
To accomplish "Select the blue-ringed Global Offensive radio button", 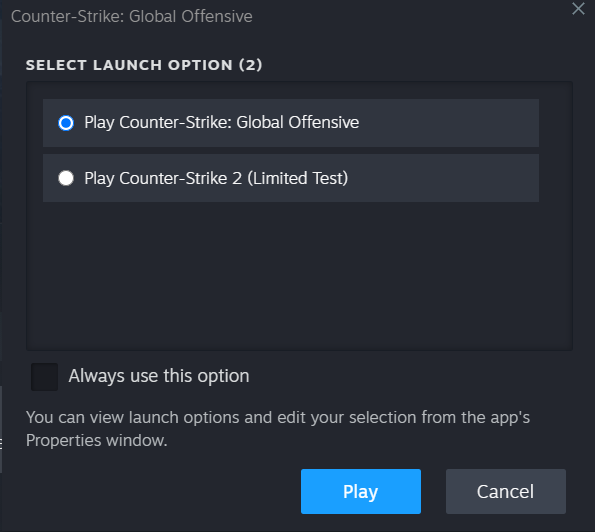I will 66,123.
